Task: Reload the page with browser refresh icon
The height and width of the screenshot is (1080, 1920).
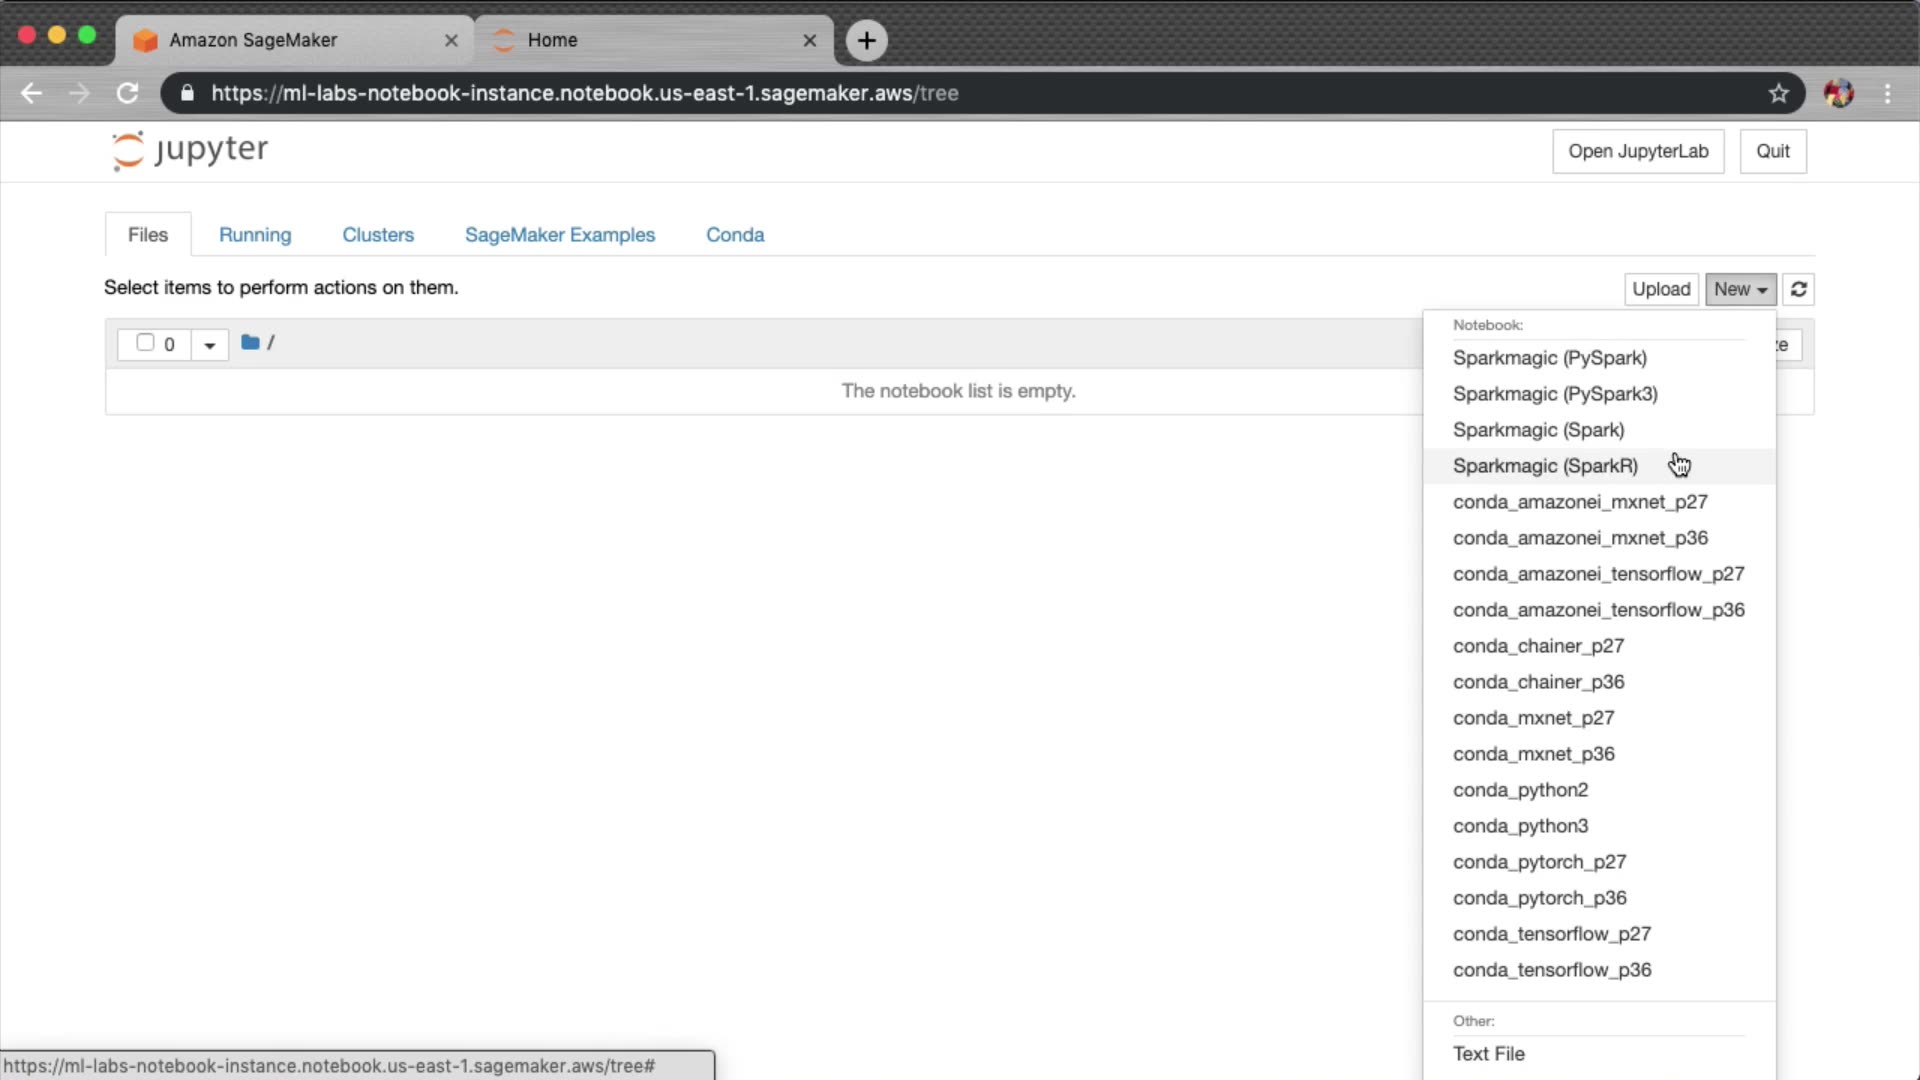Action: tap(127, 93)
